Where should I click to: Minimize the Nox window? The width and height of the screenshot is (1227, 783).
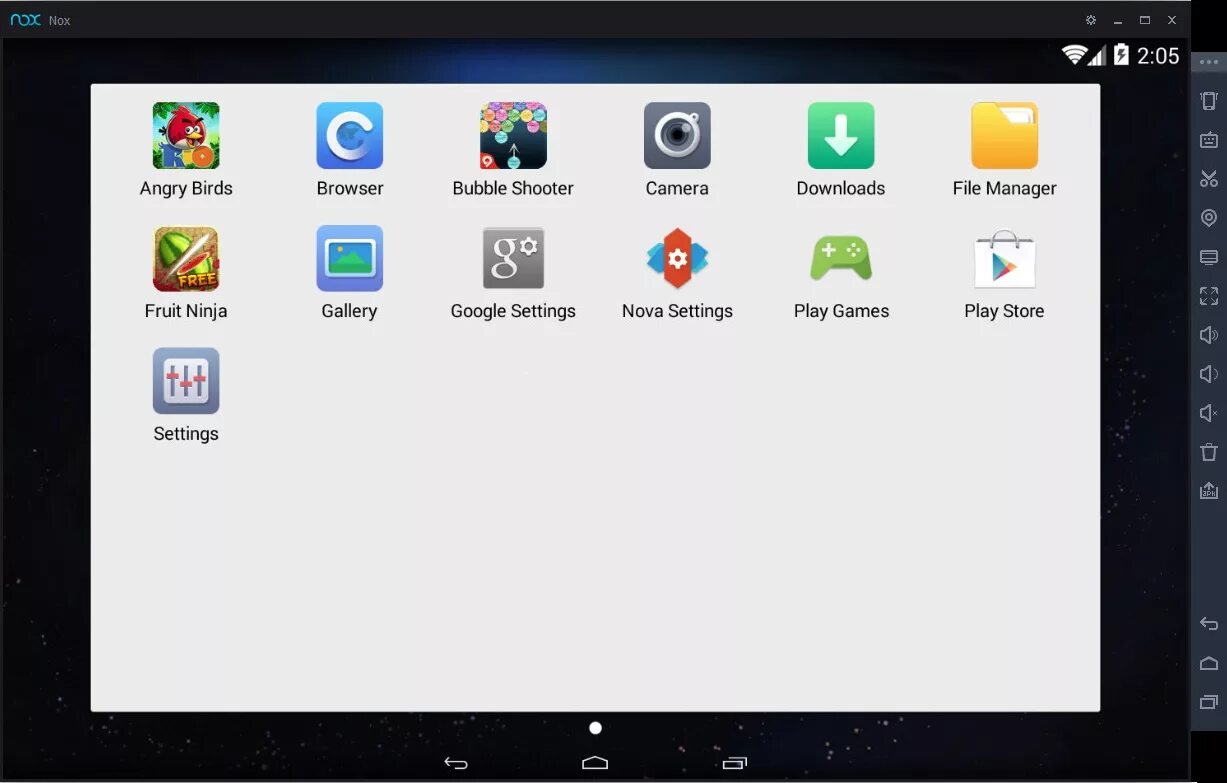point(1118,20)
